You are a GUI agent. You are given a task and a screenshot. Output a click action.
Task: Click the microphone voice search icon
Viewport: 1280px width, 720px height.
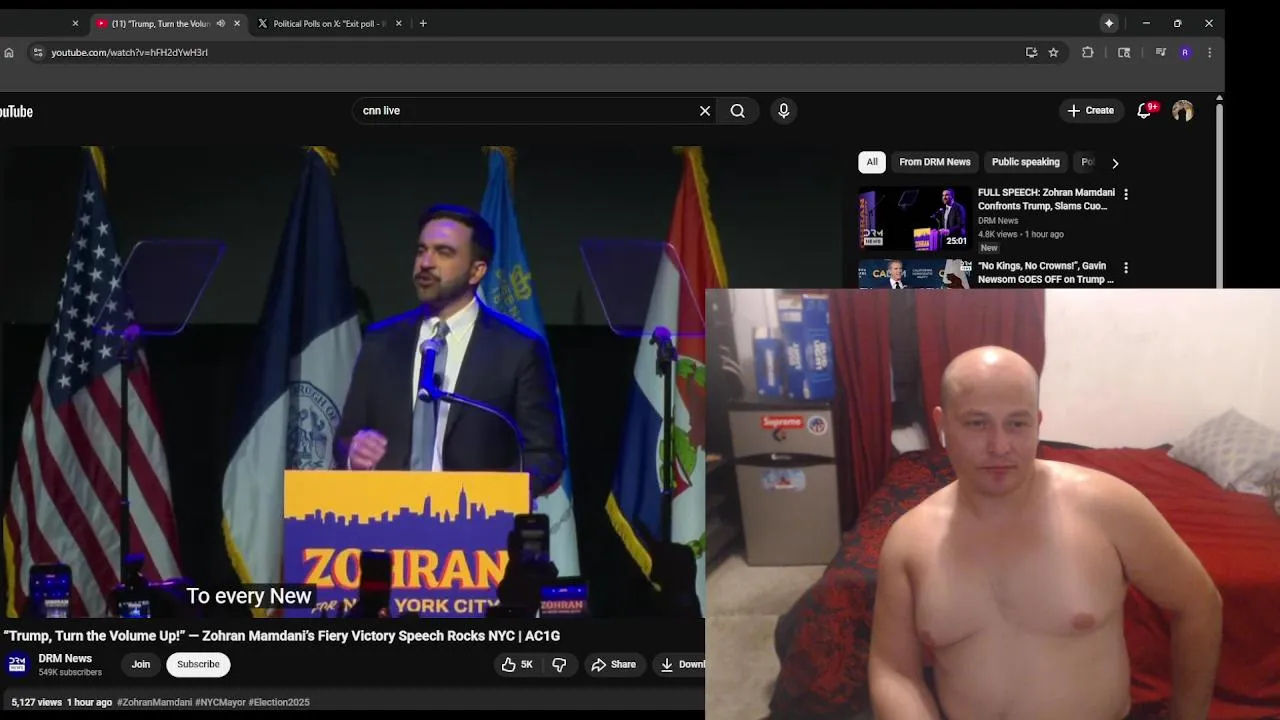pyautogui.click(x=784, y=111)
